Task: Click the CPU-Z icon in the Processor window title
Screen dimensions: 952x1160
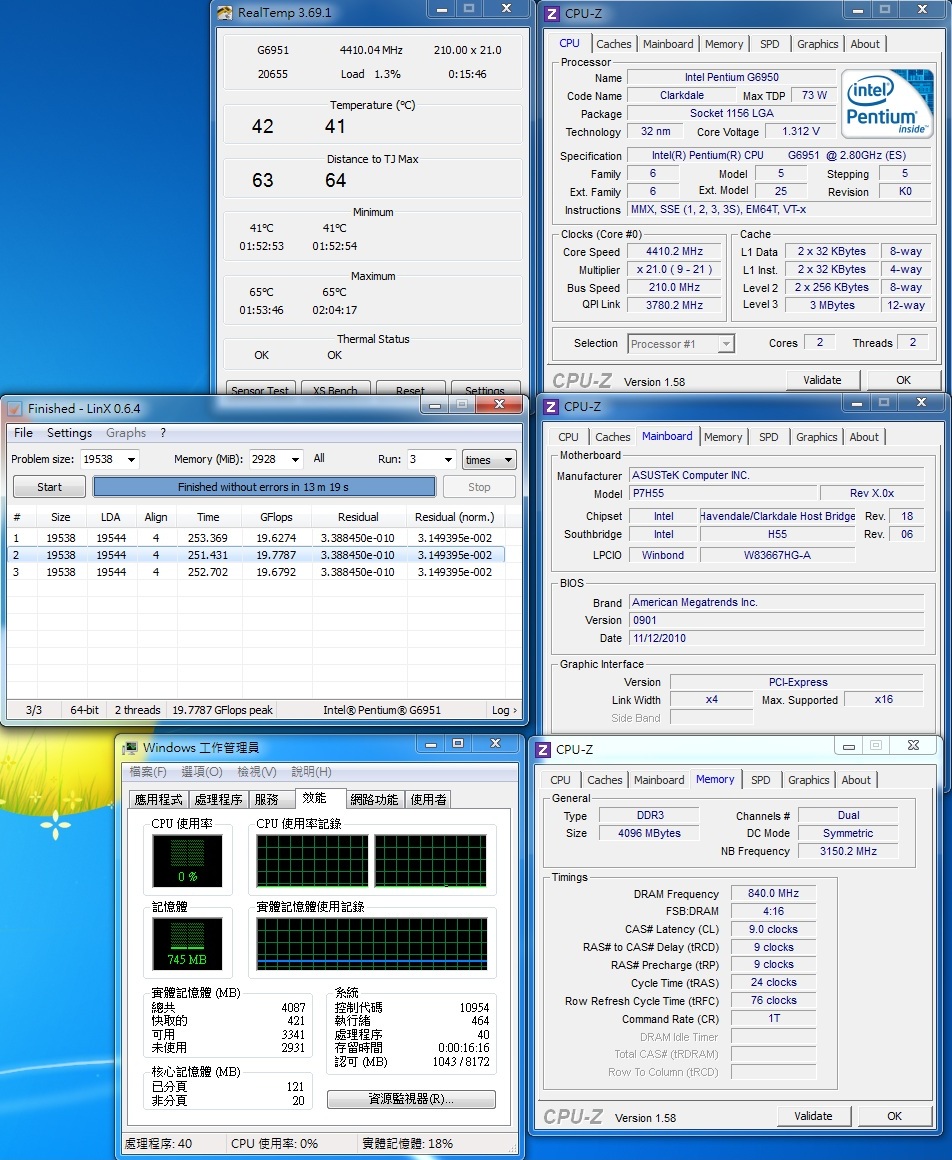Action: 552,13
